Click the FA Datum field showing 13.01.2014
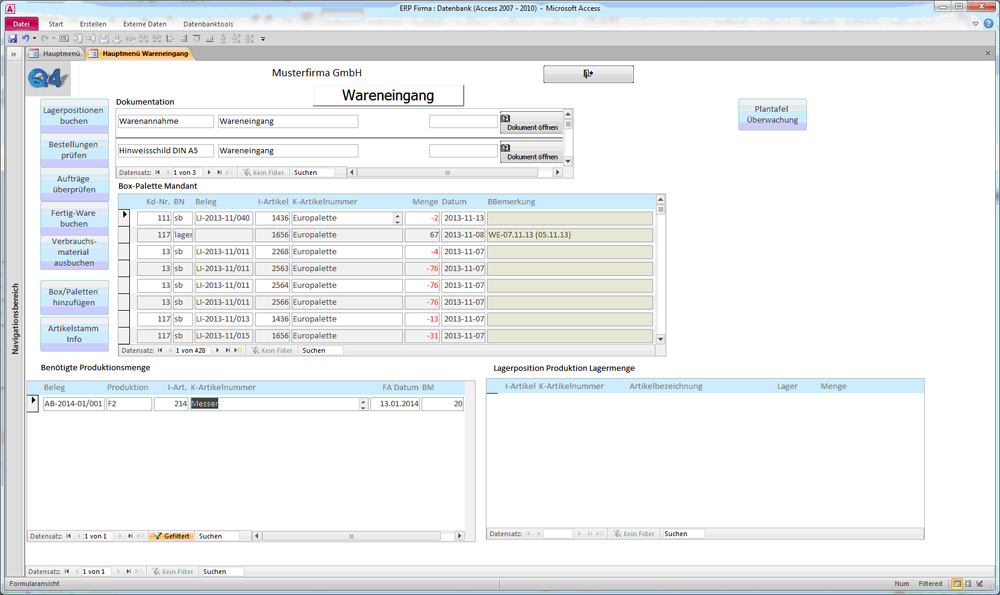The image size is (1000, 595). [395, 404]
